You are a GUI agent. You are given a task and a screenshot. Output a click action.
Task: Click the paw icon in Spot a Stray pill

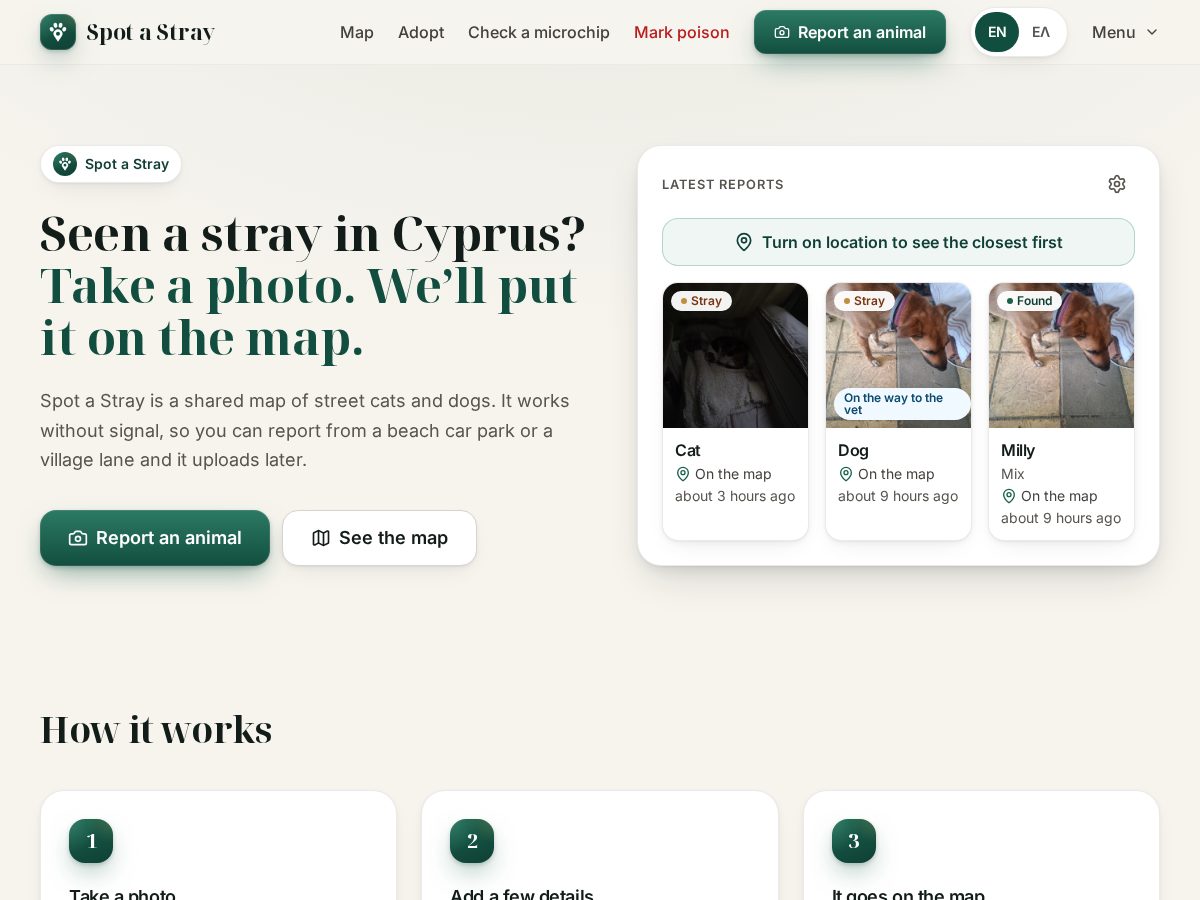pos(65,164)
